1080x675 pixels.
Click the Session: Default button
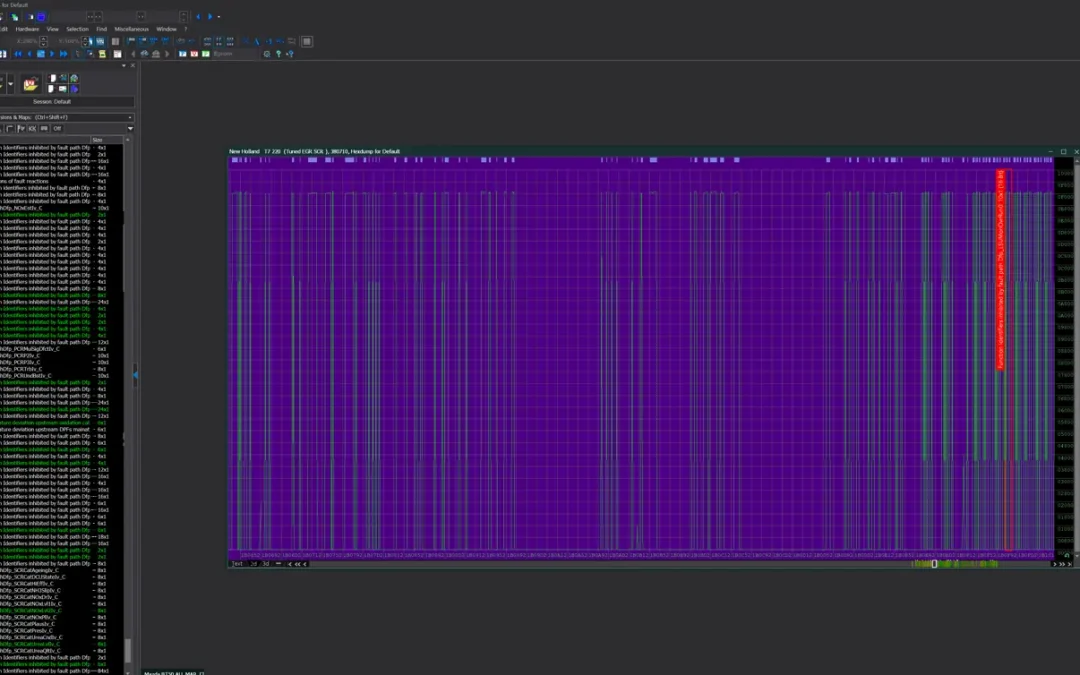pos(52,101)
